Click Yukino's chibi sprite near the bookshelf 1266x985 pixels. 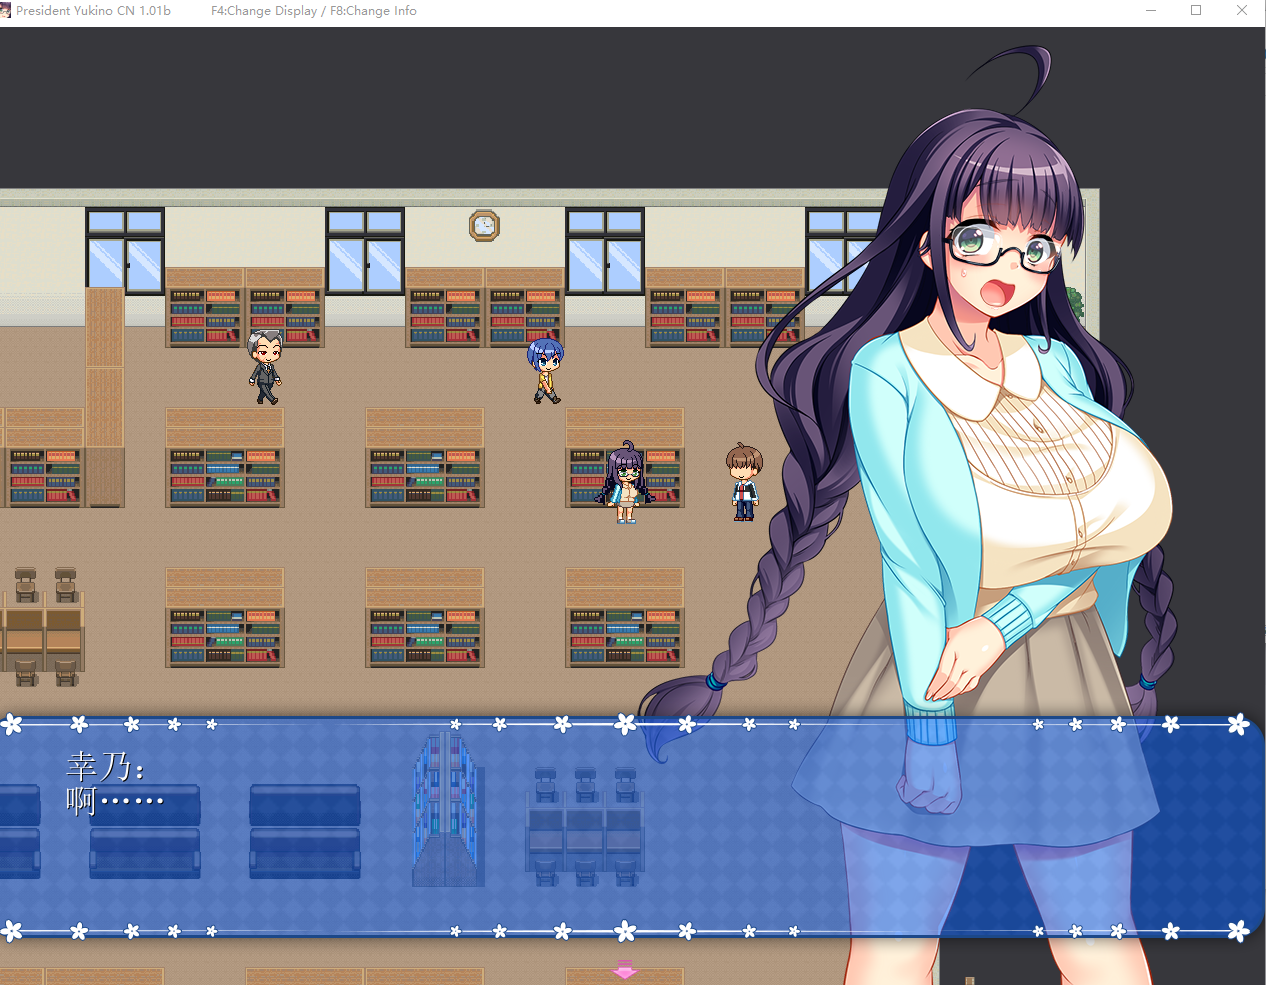625,480
